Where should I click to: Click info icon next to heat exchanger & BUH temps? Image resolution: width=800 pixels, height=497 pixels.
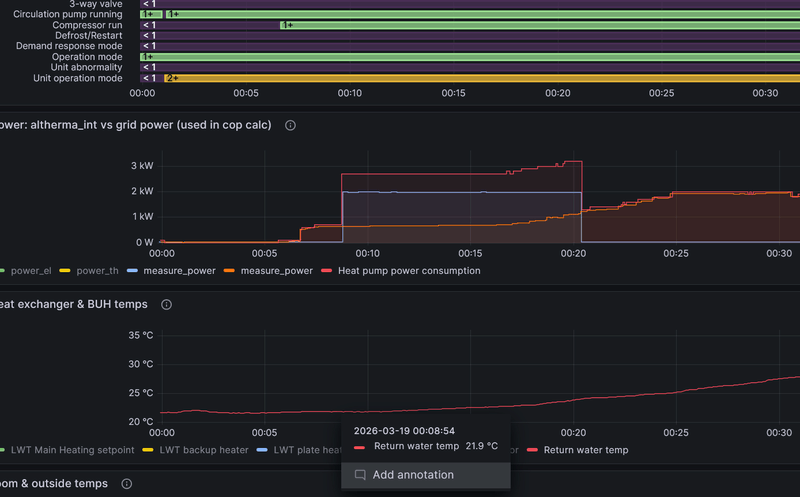(x=167, y=304)
